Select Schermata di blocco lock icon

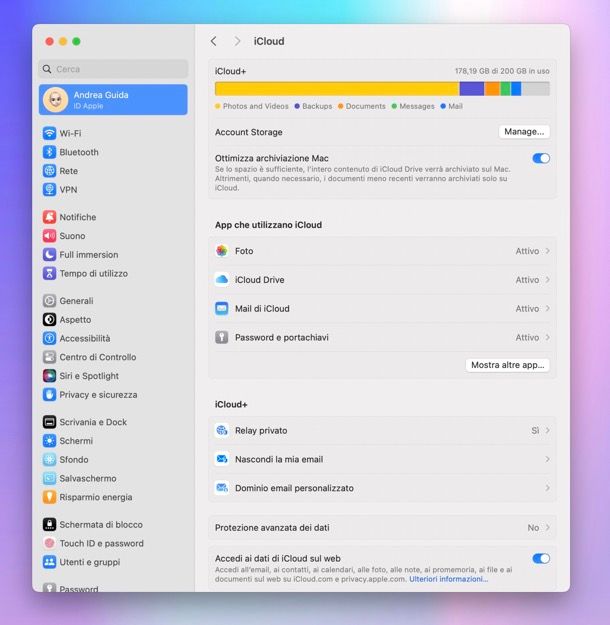pos(49,524)
